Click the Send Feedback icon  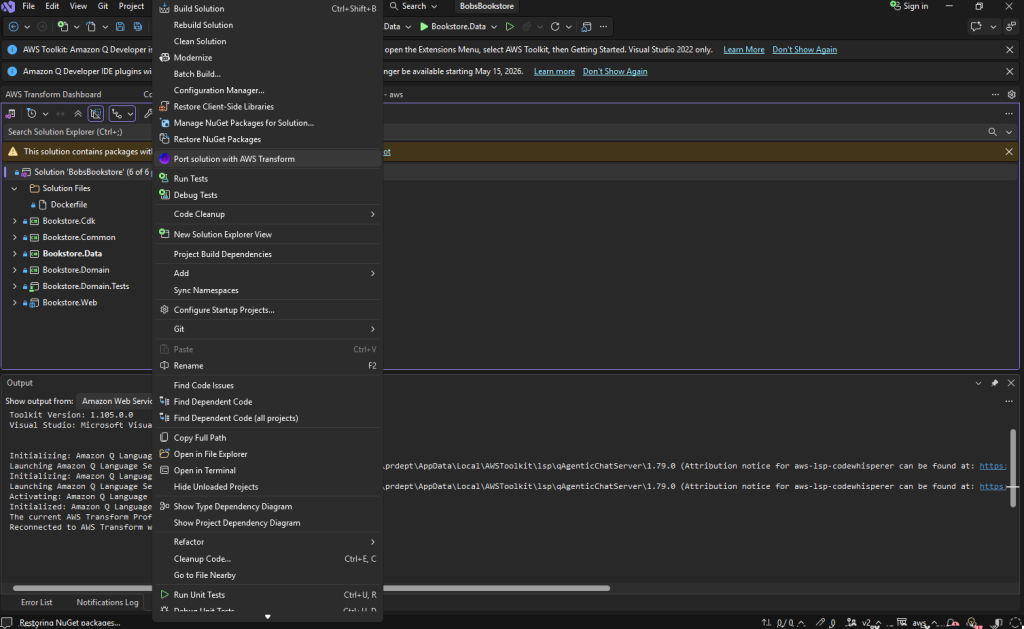coord(976,27)
